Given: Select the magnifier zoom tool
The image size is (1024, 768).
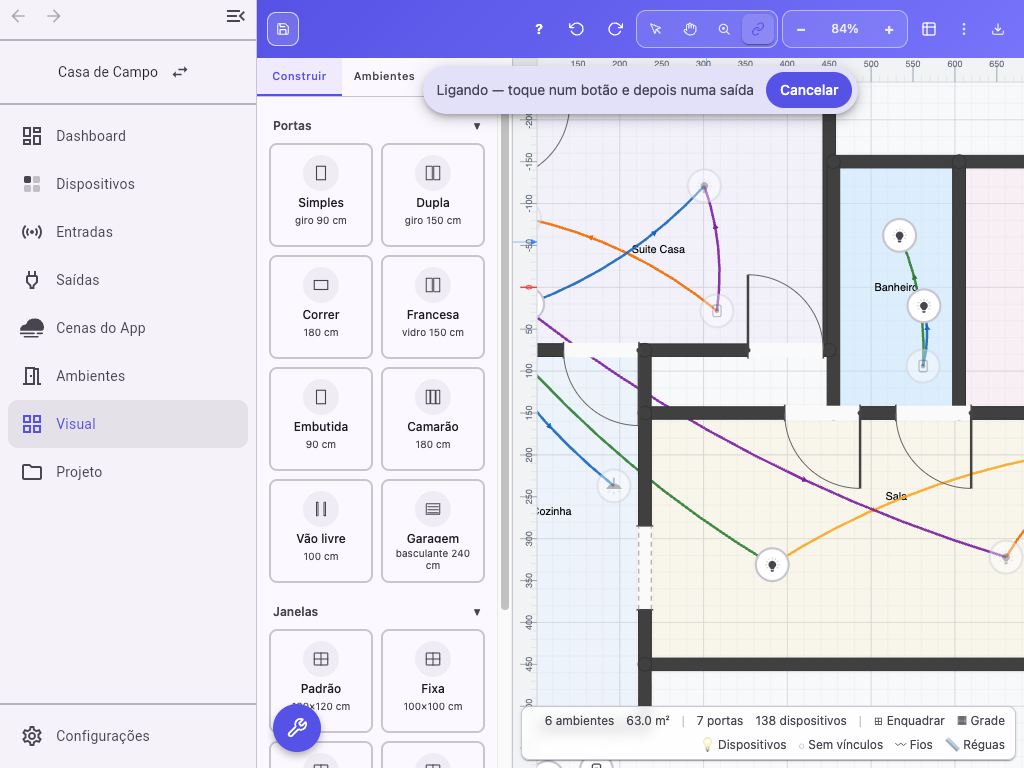Looking at the screenshot, I should pyautogui.click(x=724, y=29).
